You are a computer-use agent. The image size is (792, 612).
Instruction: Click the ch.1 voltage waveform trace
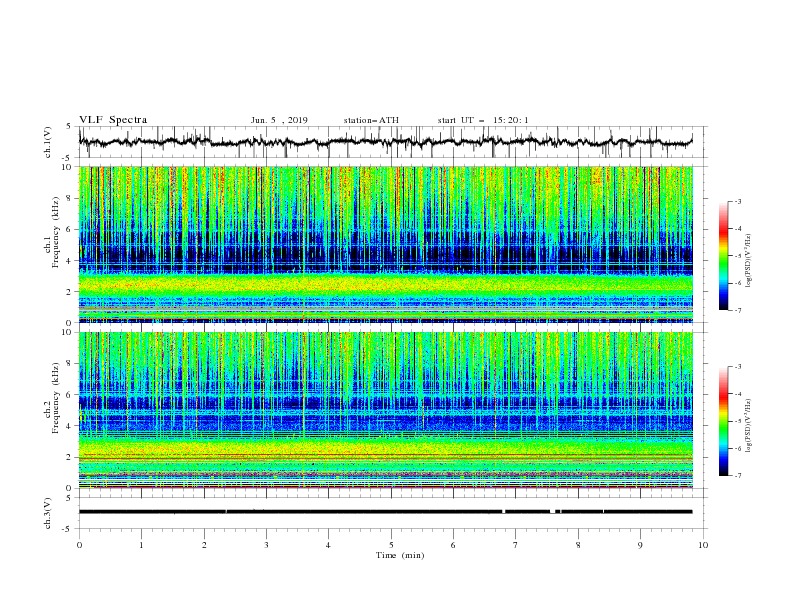tap(385, 142)
